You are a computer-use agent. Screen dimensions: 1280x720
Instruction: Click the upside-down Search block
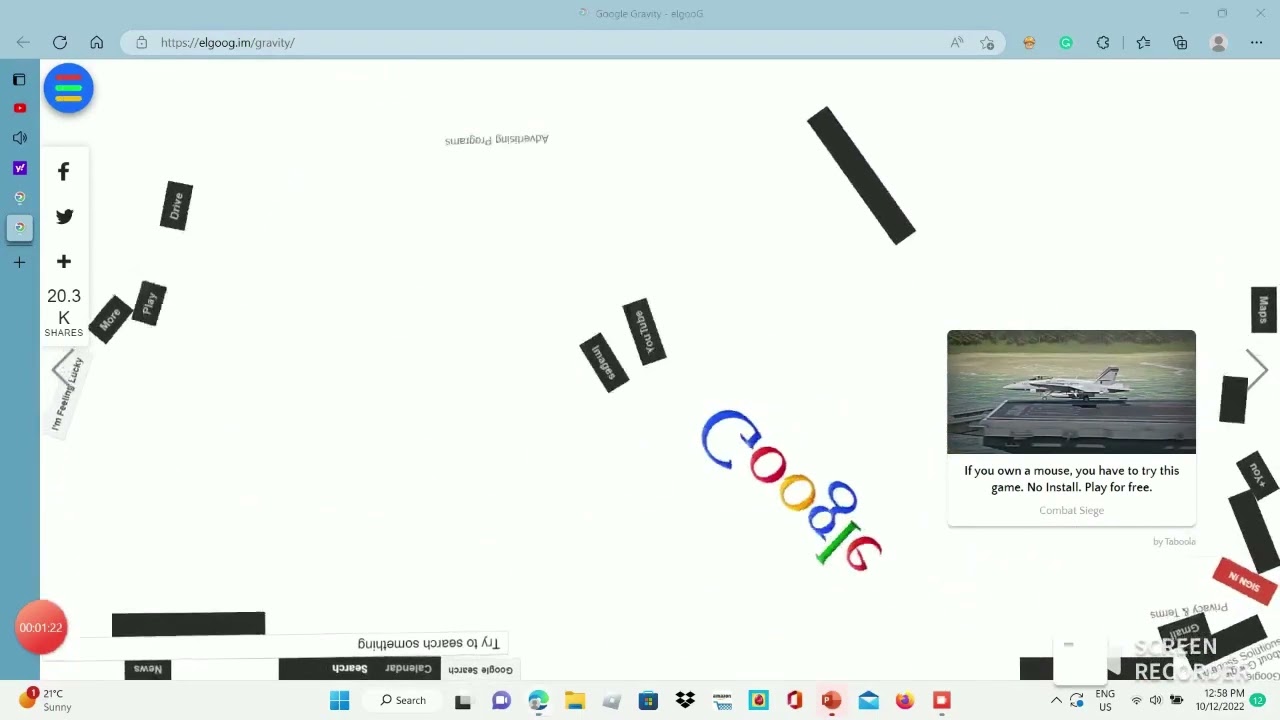tap(349, 669)
